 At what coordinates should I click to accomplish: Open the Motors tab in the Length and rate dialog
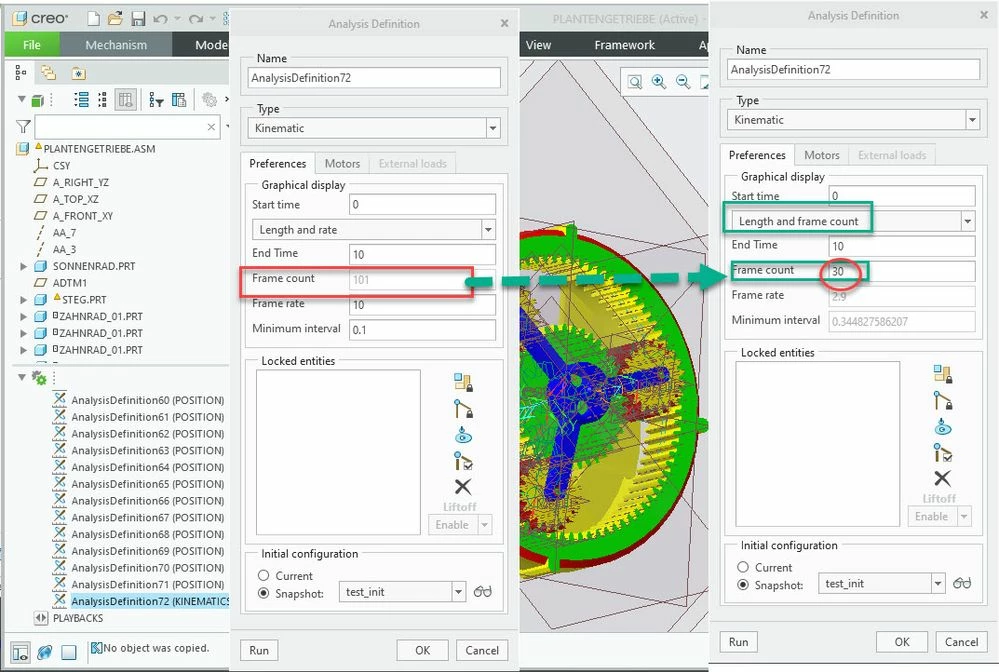pos(342,164)
